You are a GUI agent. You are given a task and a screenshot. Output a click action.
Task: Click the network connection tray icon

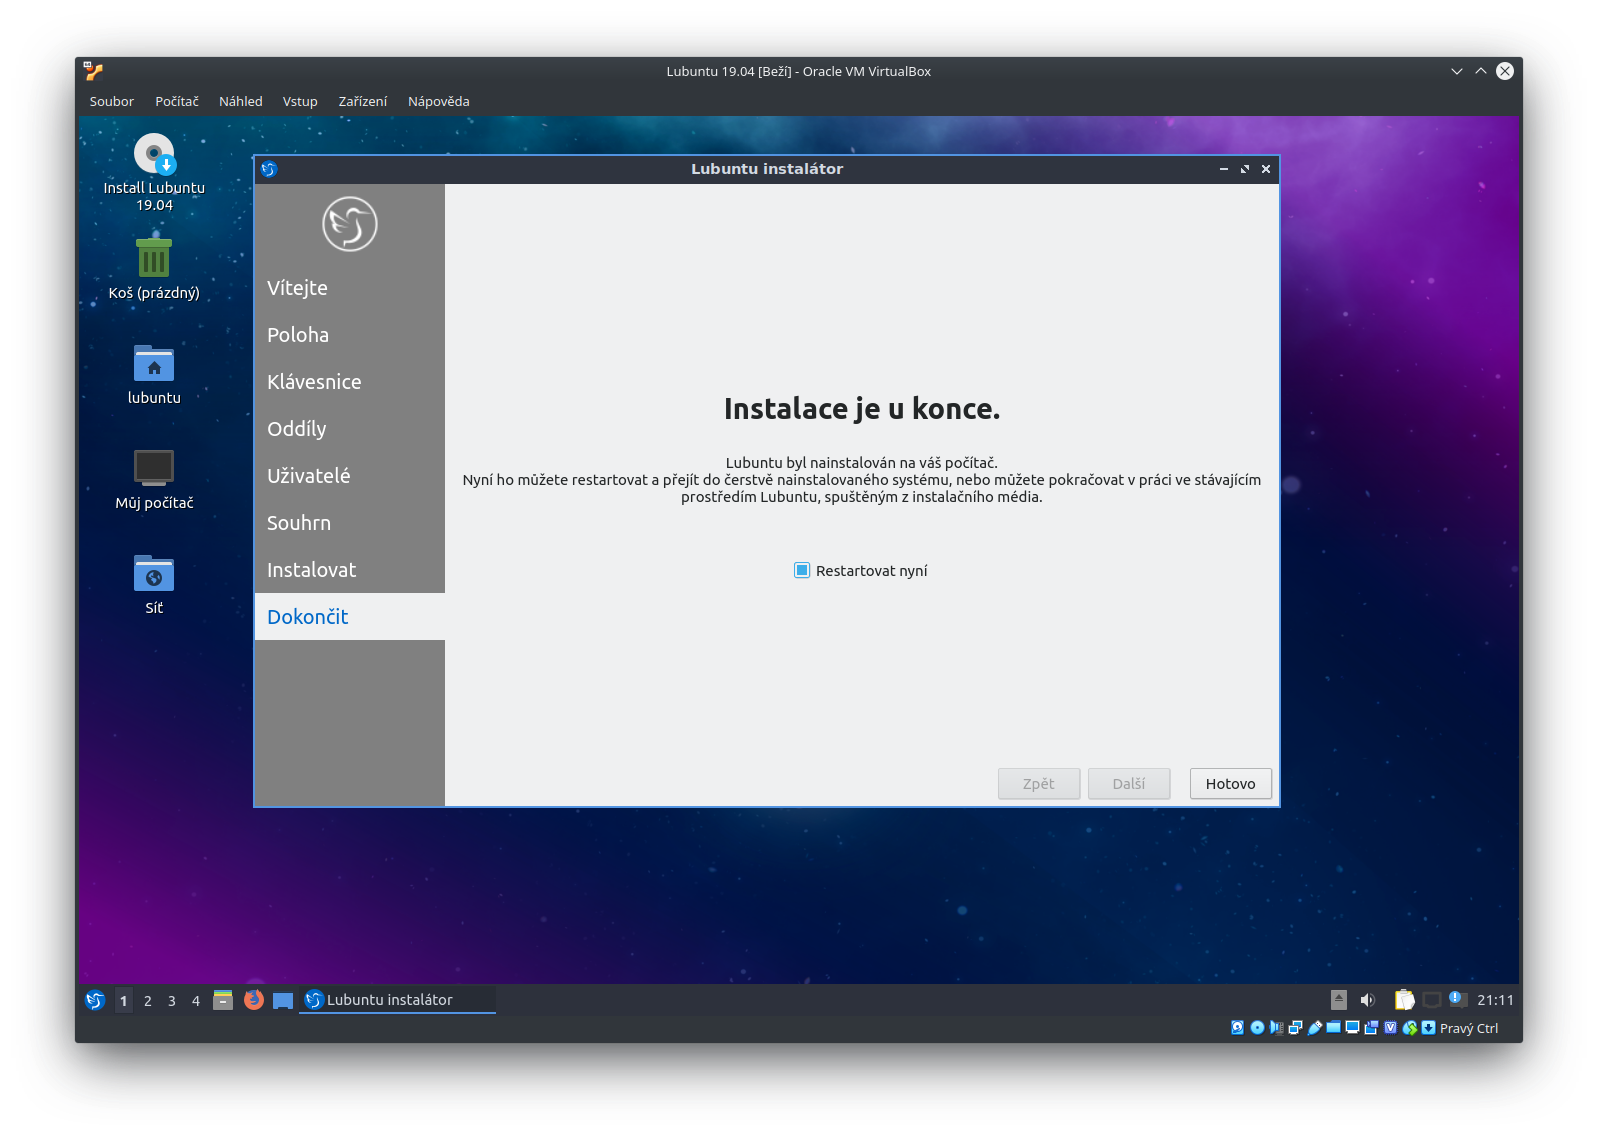(x=1432, y=1000)
